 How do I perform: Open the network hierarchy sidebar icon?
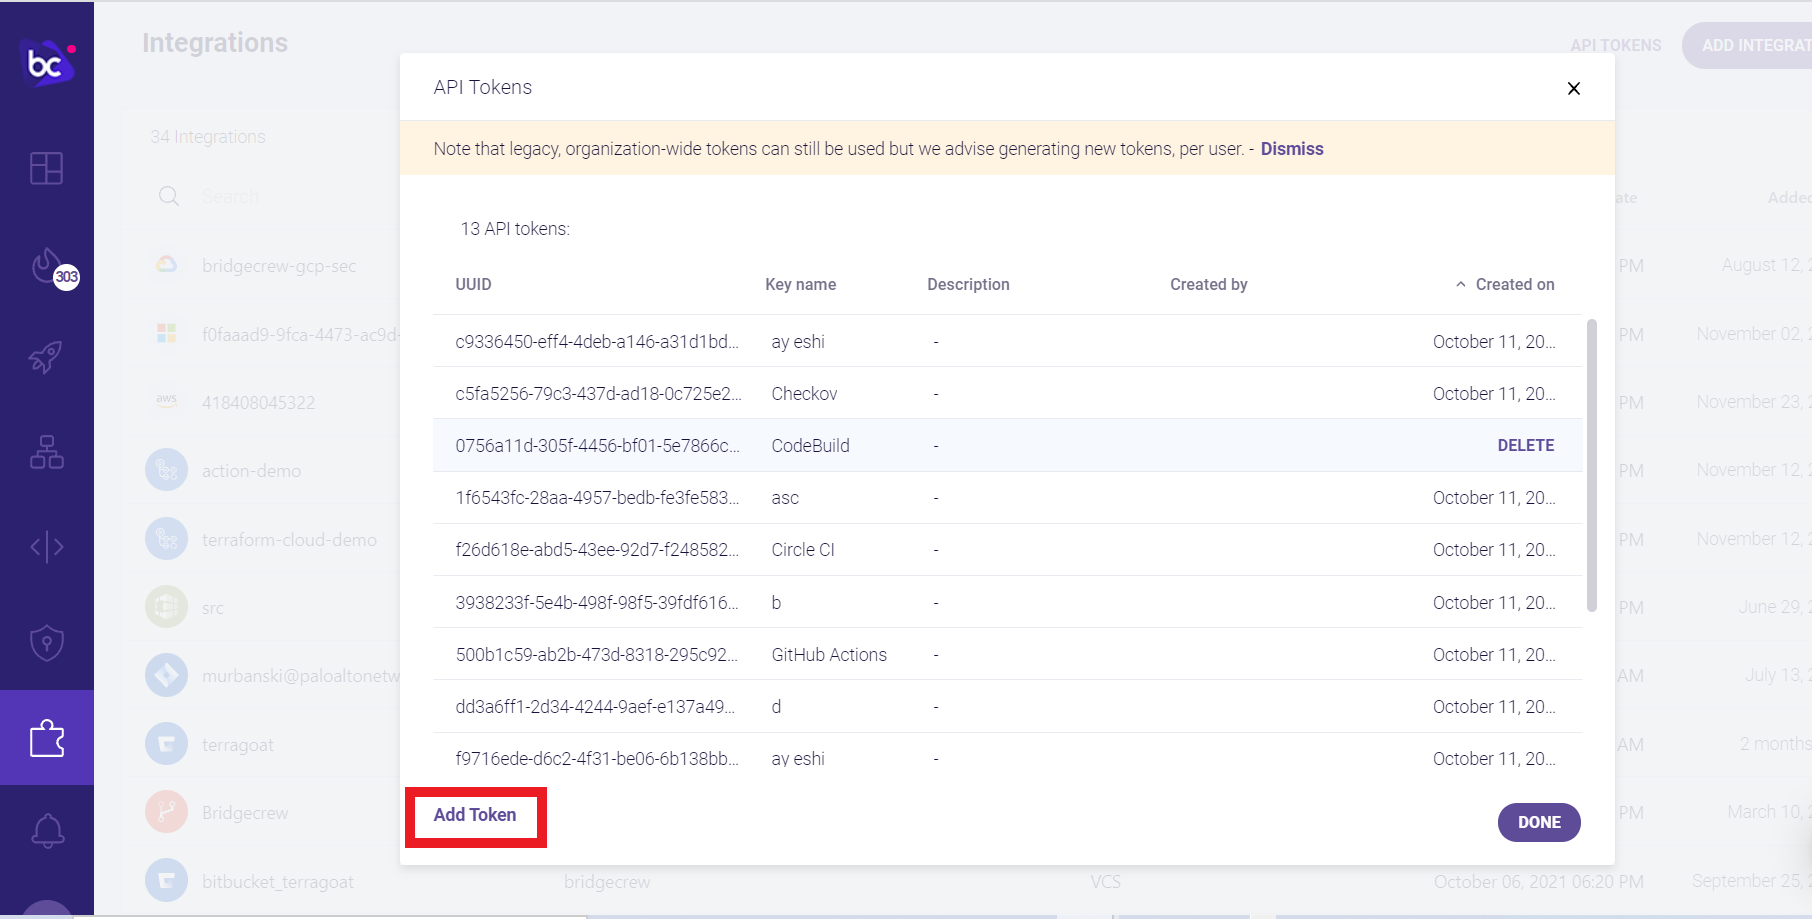47,452
